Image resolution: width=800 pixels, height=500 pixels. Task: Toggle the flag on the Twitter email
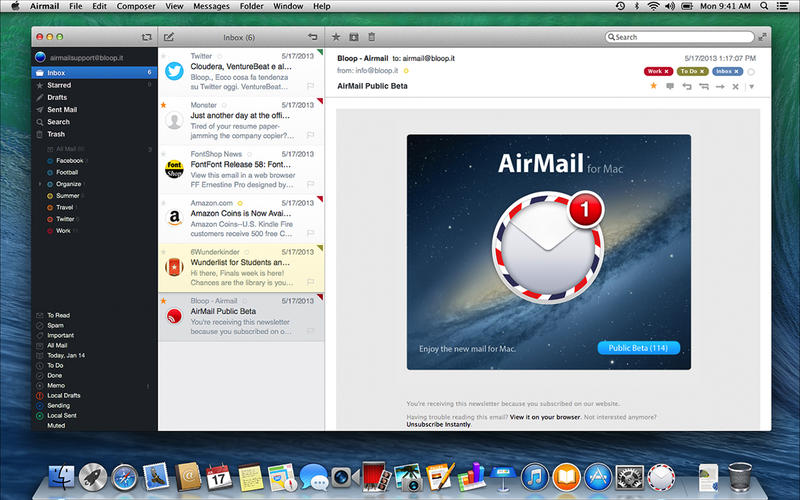(x=311, y=88)
